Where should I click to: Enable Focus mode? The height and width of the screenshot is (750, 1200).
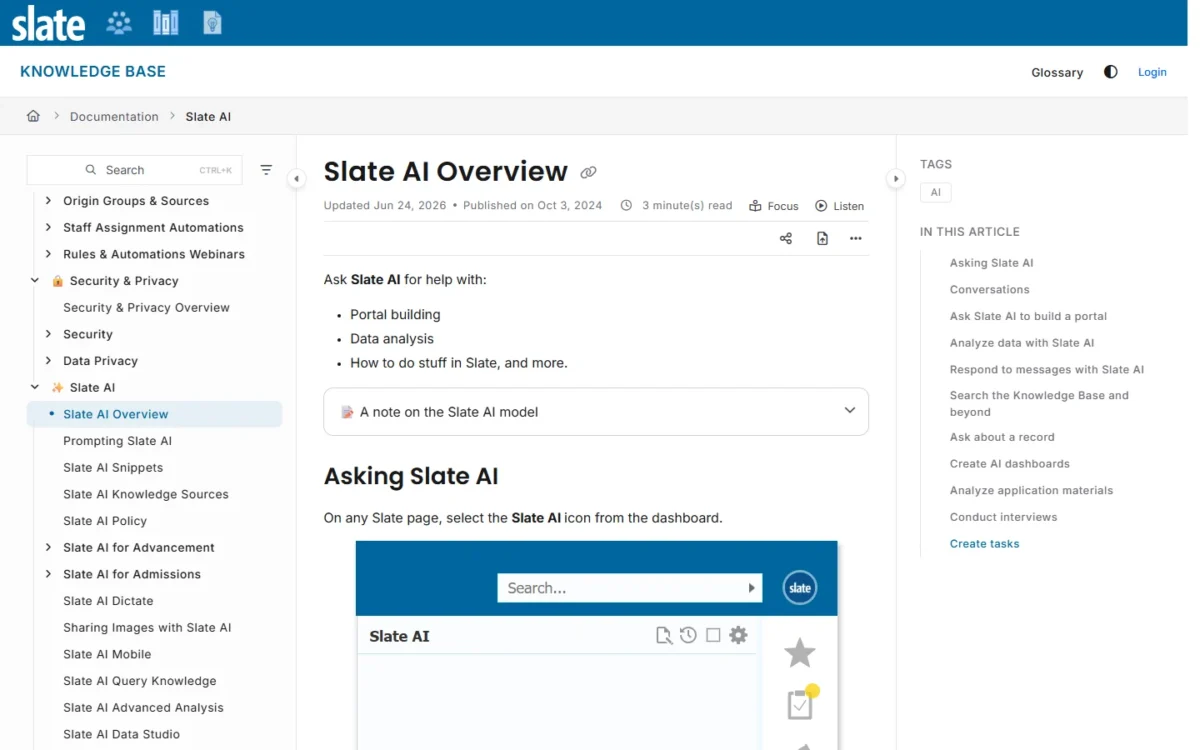[774, 206]
